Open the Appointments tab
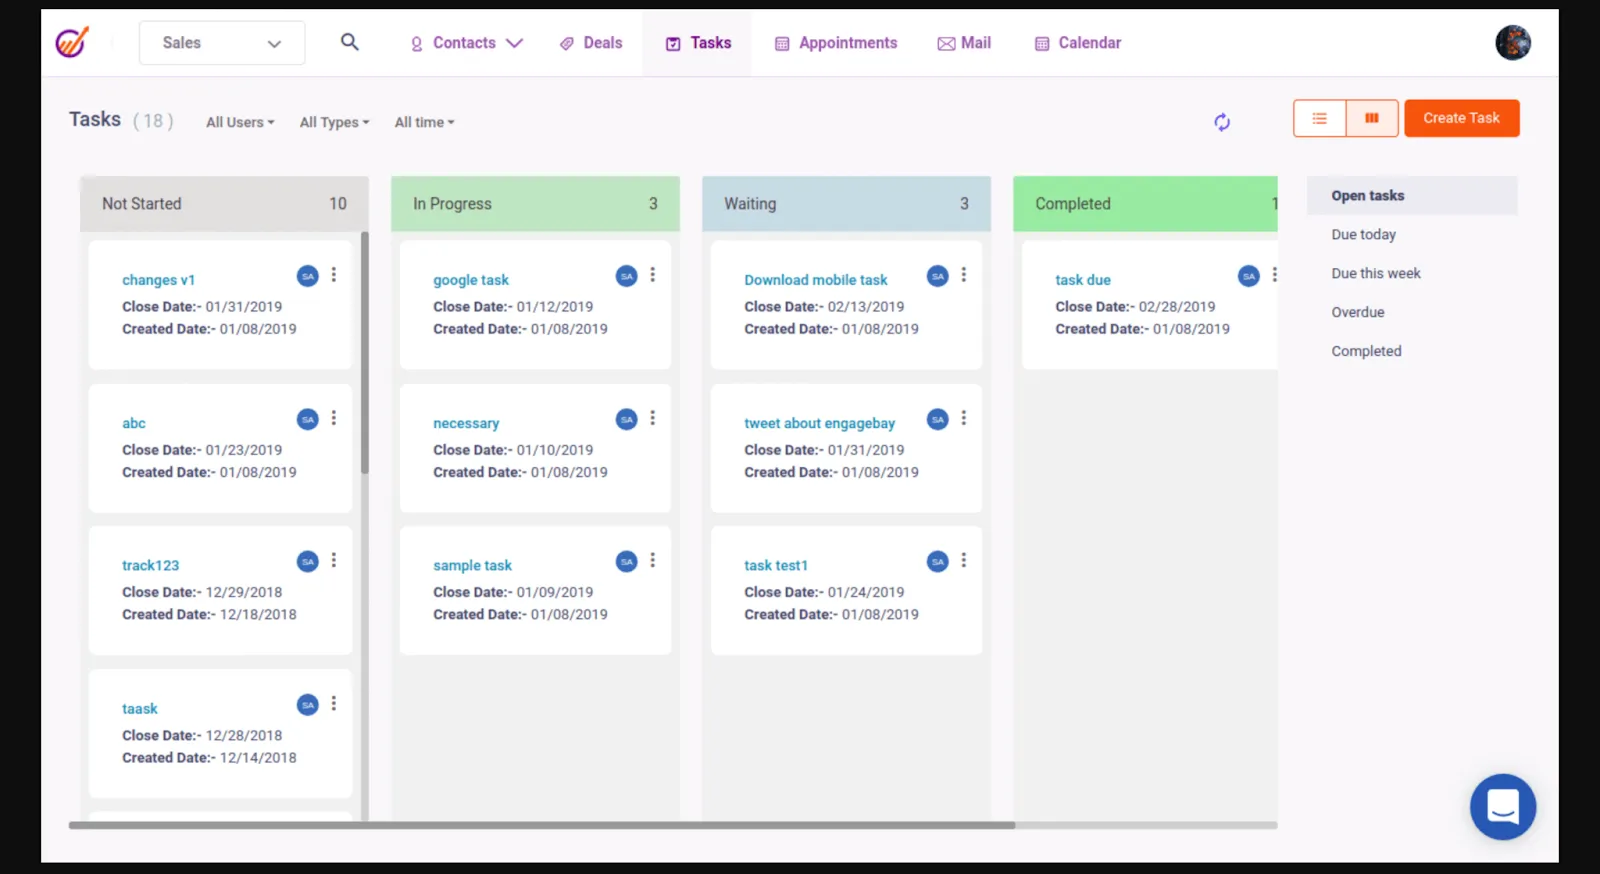 click(x=837, y=43)
